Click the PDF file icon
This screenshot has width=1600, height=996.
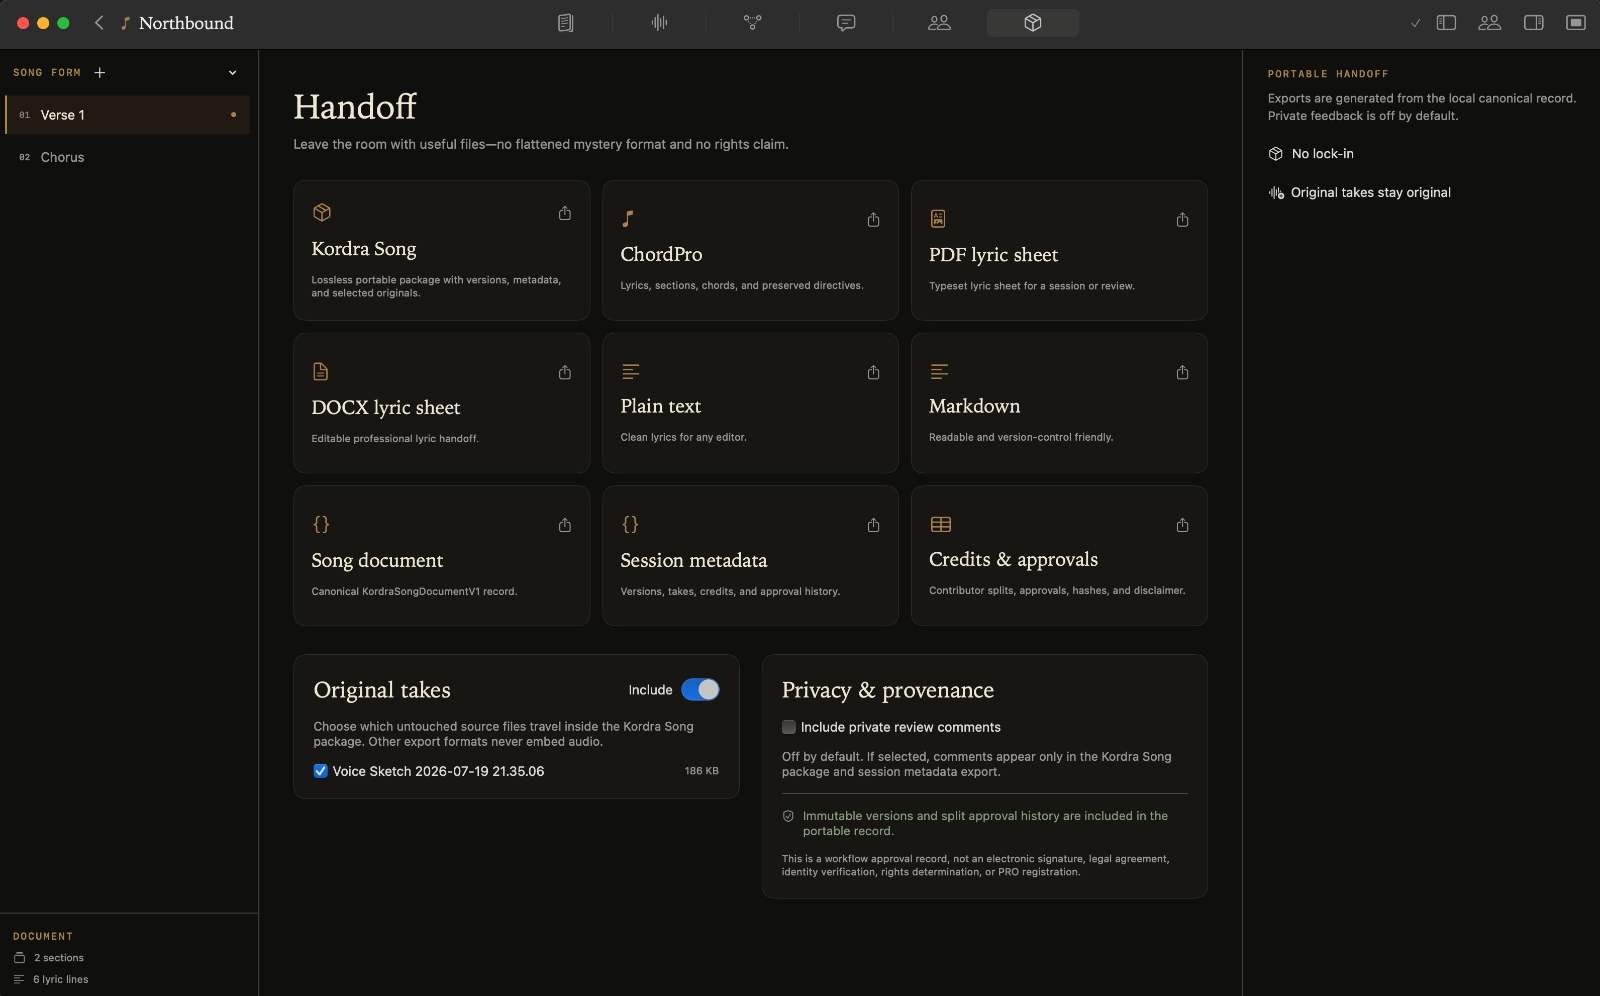click(938, 219)
